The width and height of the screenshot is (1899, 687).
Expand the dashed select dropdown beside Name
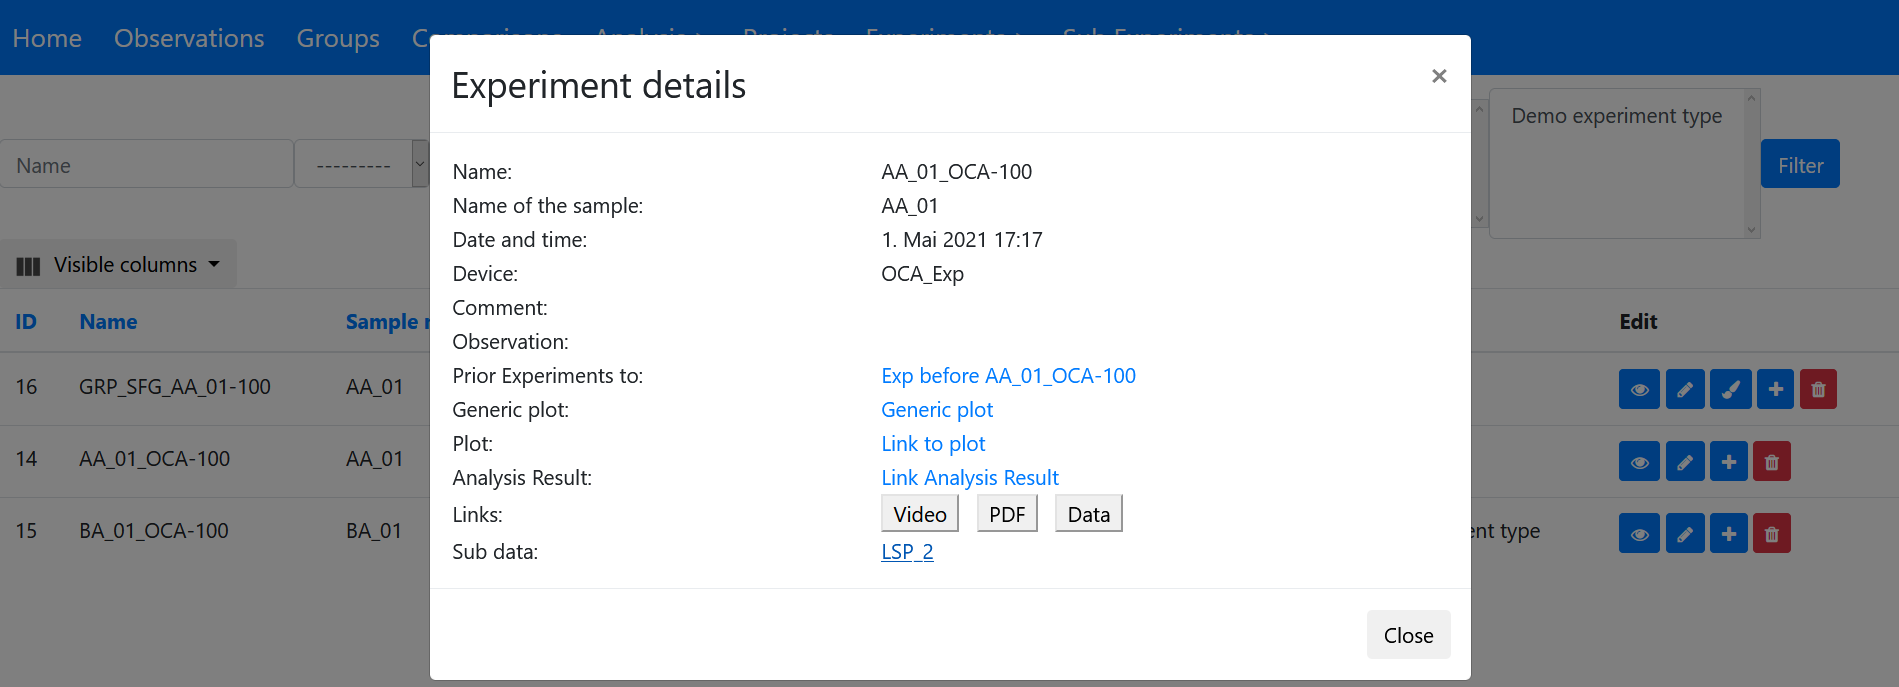coord(362,164)
